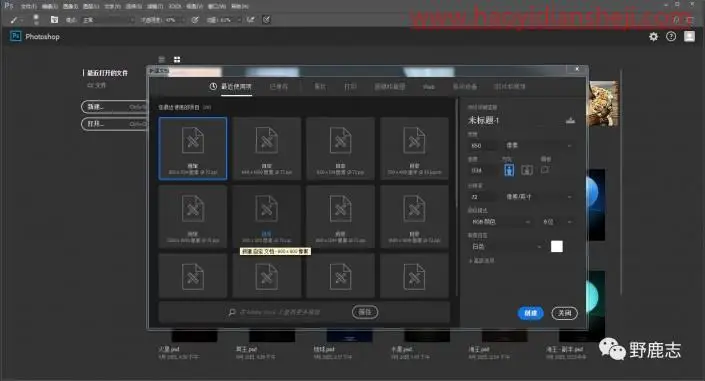Click the 关闭 button in dialog

click(564, 313)
